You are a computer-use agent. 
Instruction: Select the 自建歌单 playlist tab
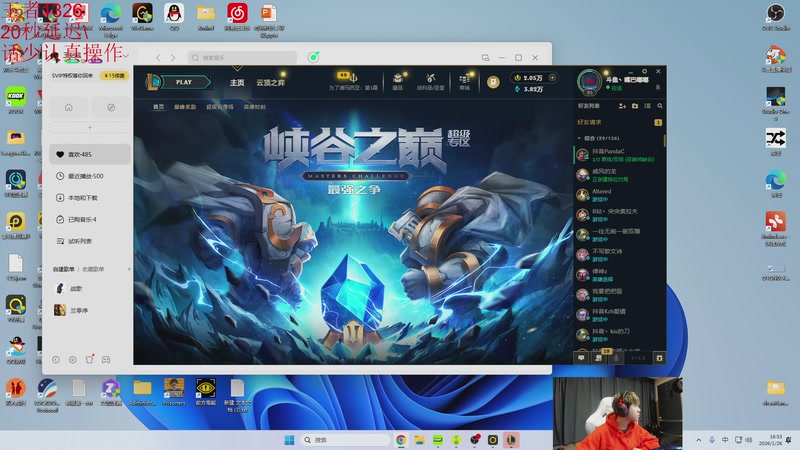[64, 269]
